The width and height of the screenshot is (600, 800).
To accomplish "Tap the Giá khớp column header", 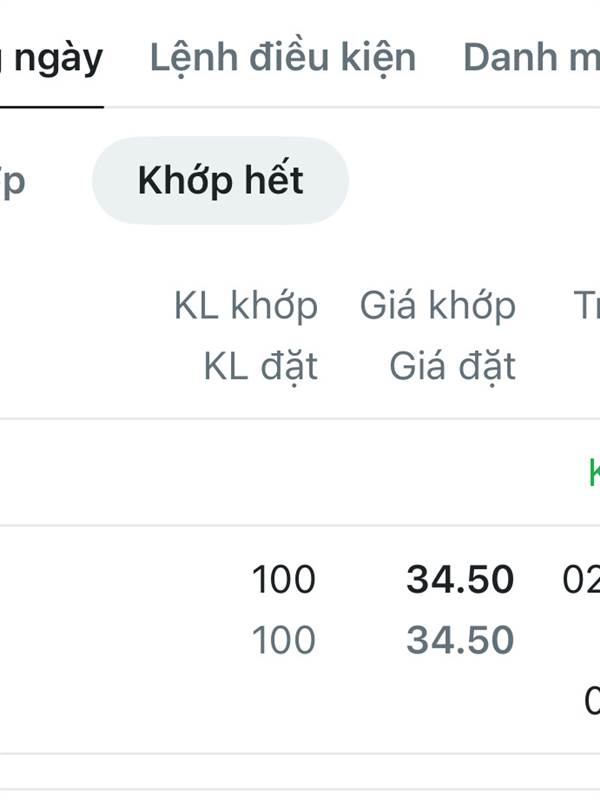I will pyautogui.click(x=438, y=306).
